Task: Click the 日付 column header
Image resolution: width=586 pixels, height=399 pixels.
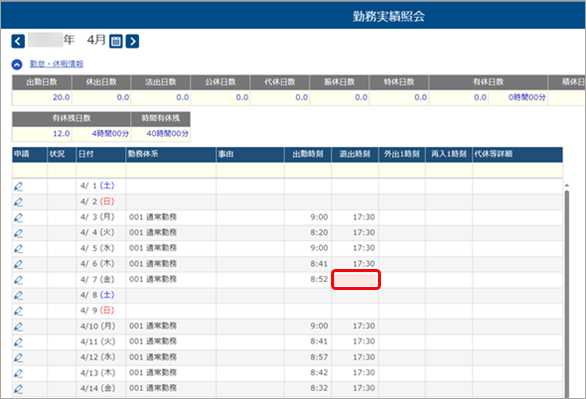Action: [x=101, y=154]
